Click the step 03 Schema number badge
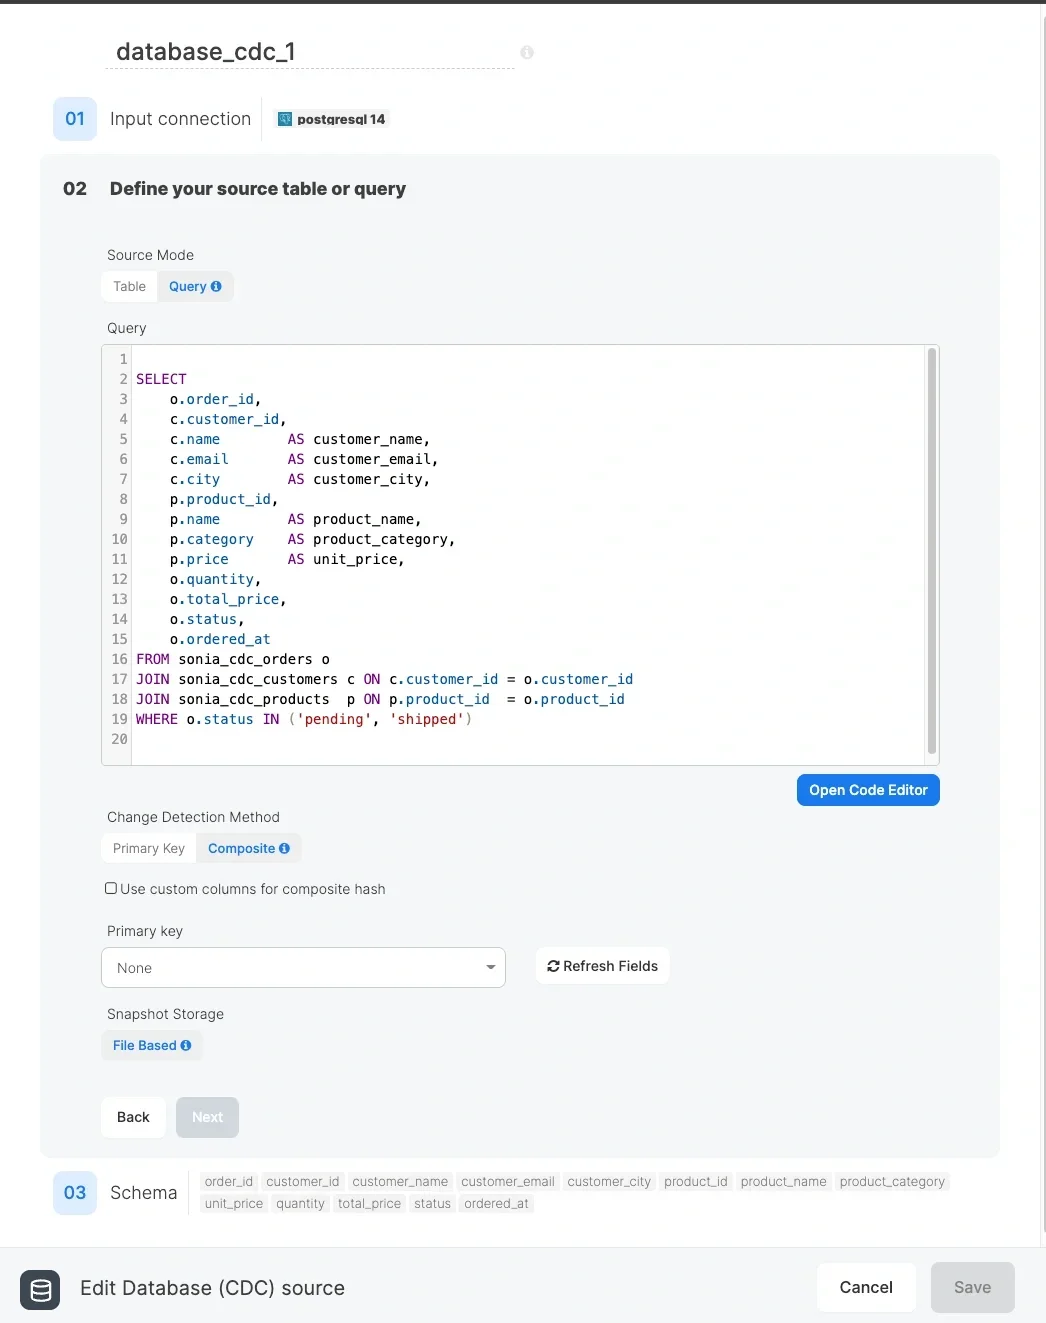 click(x=74, y=1192)
